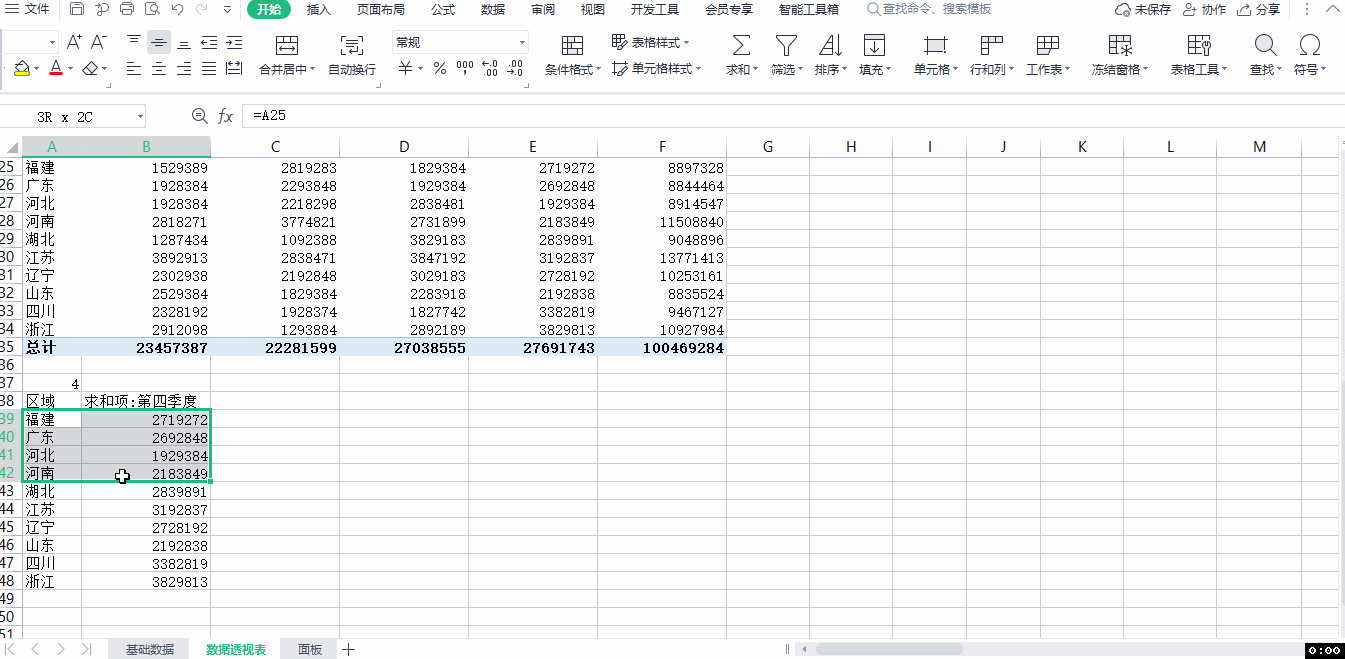Click the distributed alignment icon
The width and height of the screenshot is (1345, 659).
coord(234,69)
